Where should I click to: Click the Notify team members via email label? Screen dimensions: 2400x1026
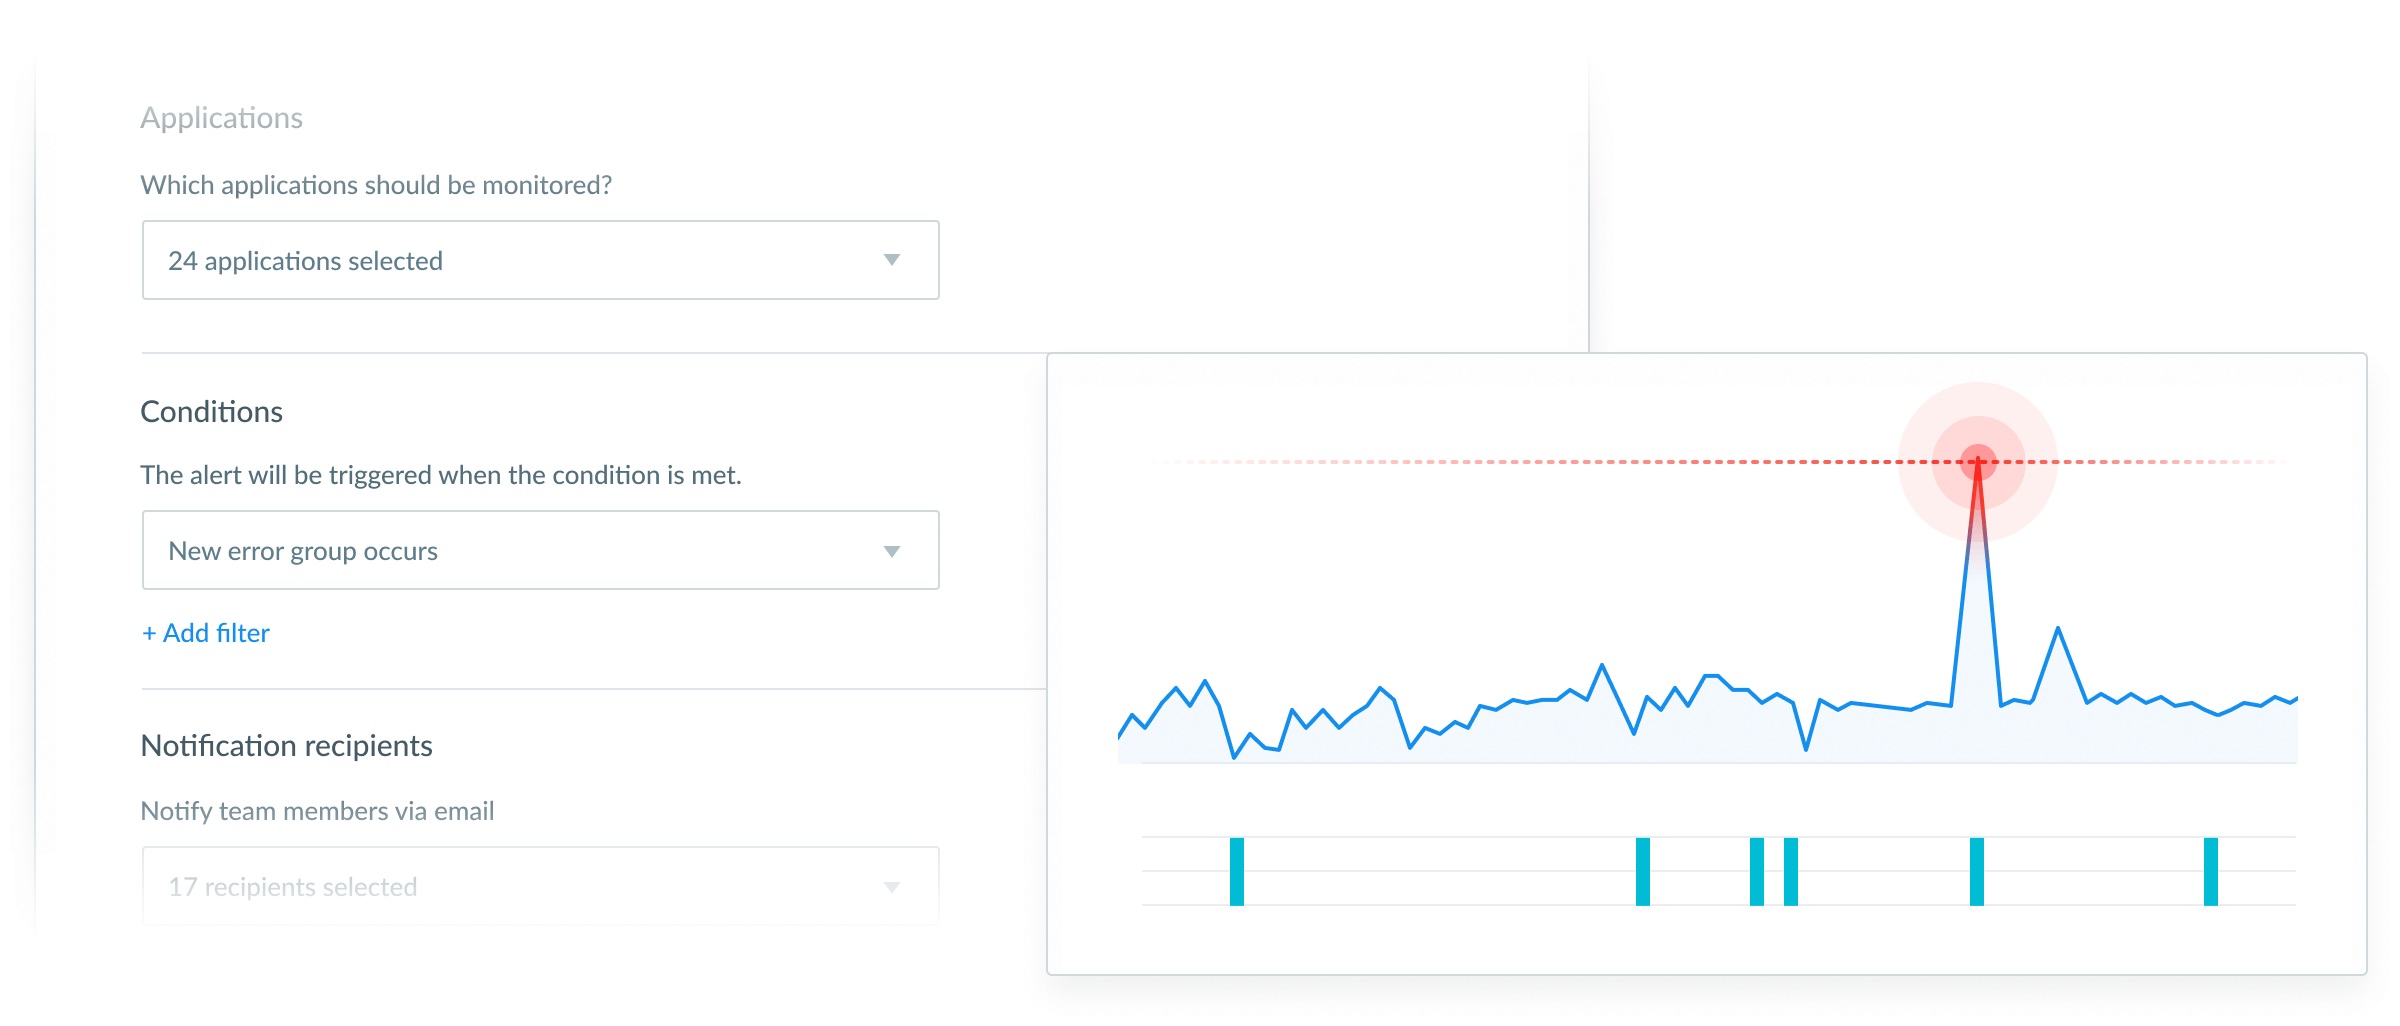318,811
